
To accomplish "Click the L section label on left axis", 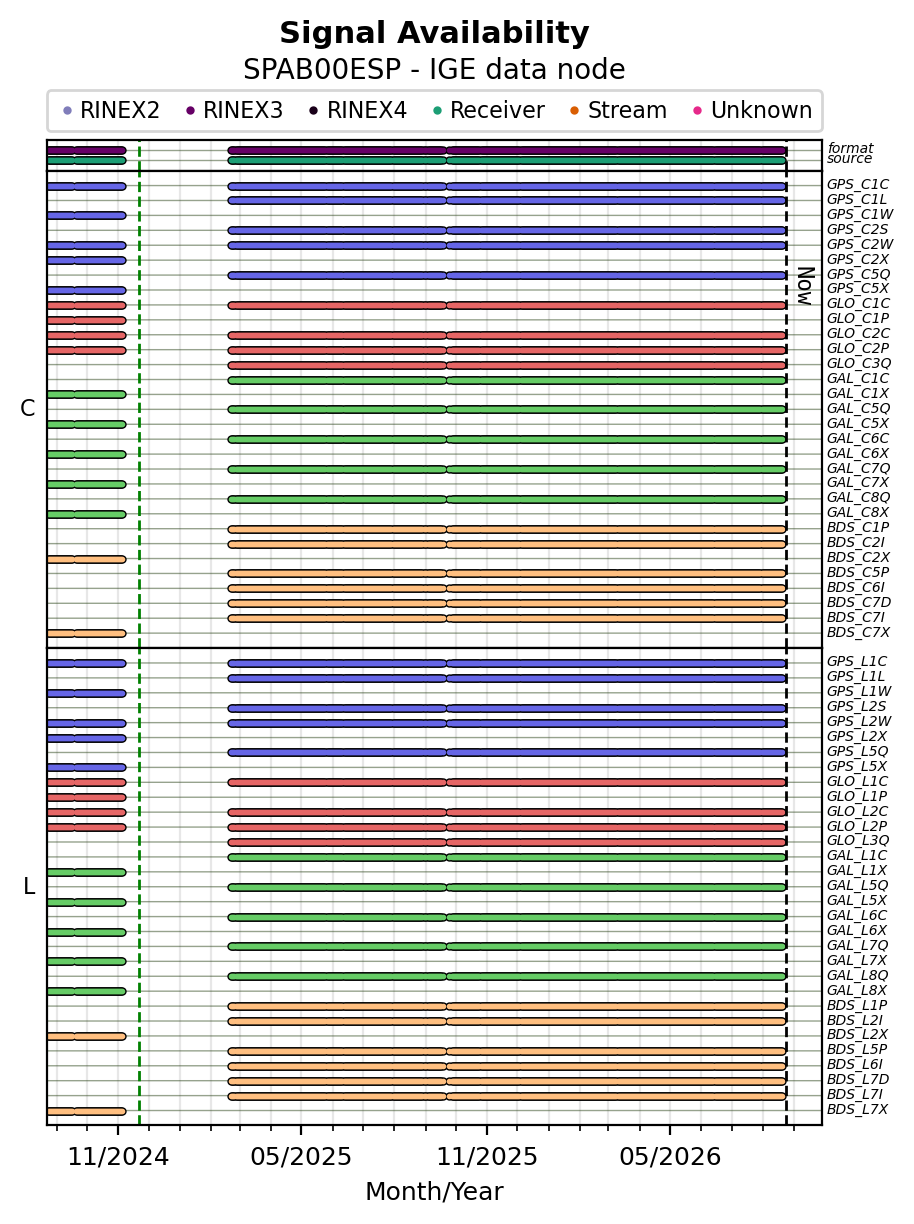I will [x=28, y=887].
